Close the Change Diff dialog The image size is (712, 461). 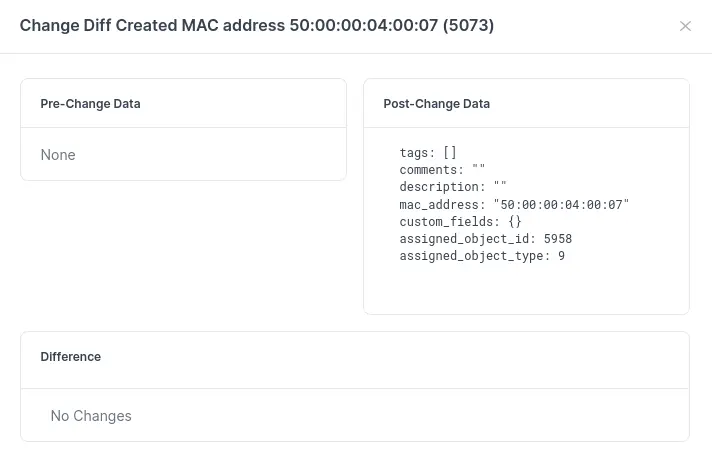685,26
